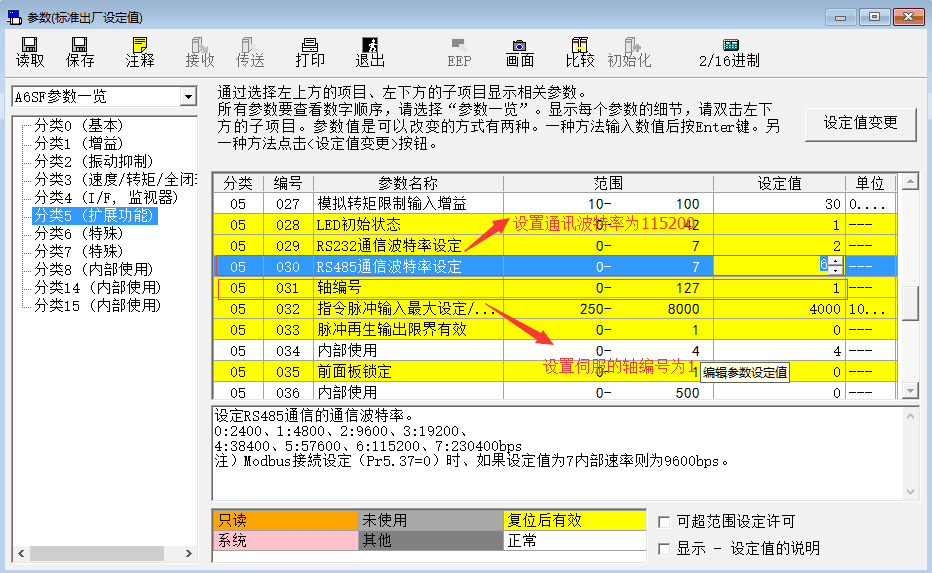Enable 显示 - 设定值的说明 checkbox
The width and height of the screenshot is (932, 573).
click(x=664, y=549)
